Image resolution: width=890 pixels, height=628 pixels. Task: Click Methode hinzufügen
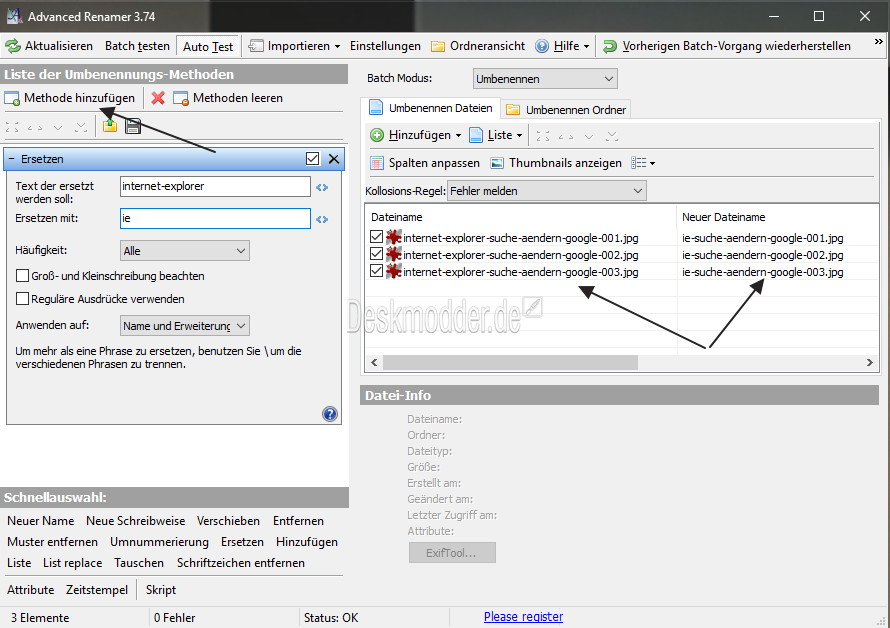[70, 98]
